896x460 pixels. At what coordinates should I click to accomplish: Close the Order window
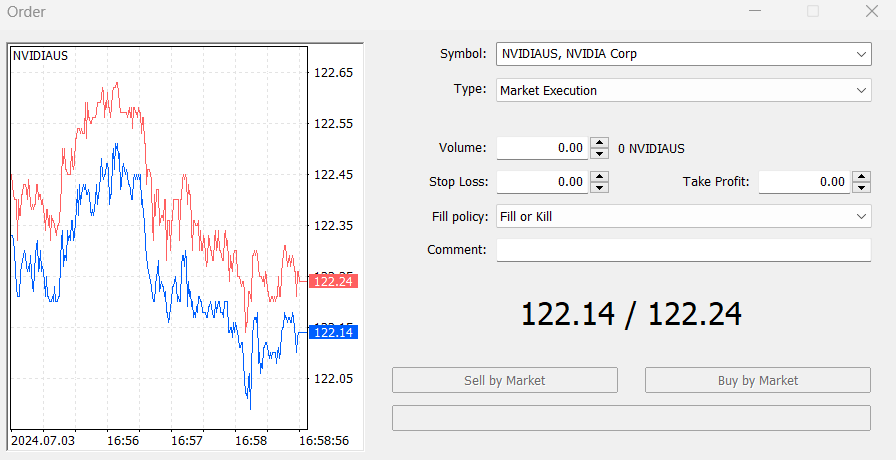pyautogui.click(x=871, y=12)
